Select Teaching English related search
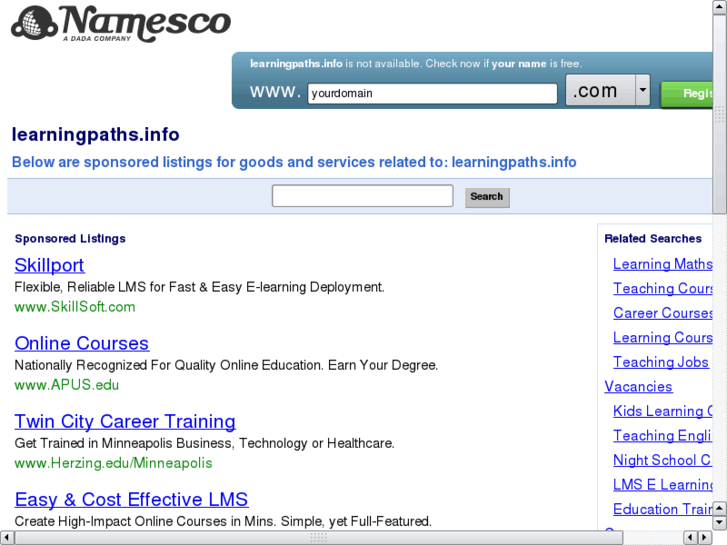This screenshot has width=727, height=545. click(663, 436)
